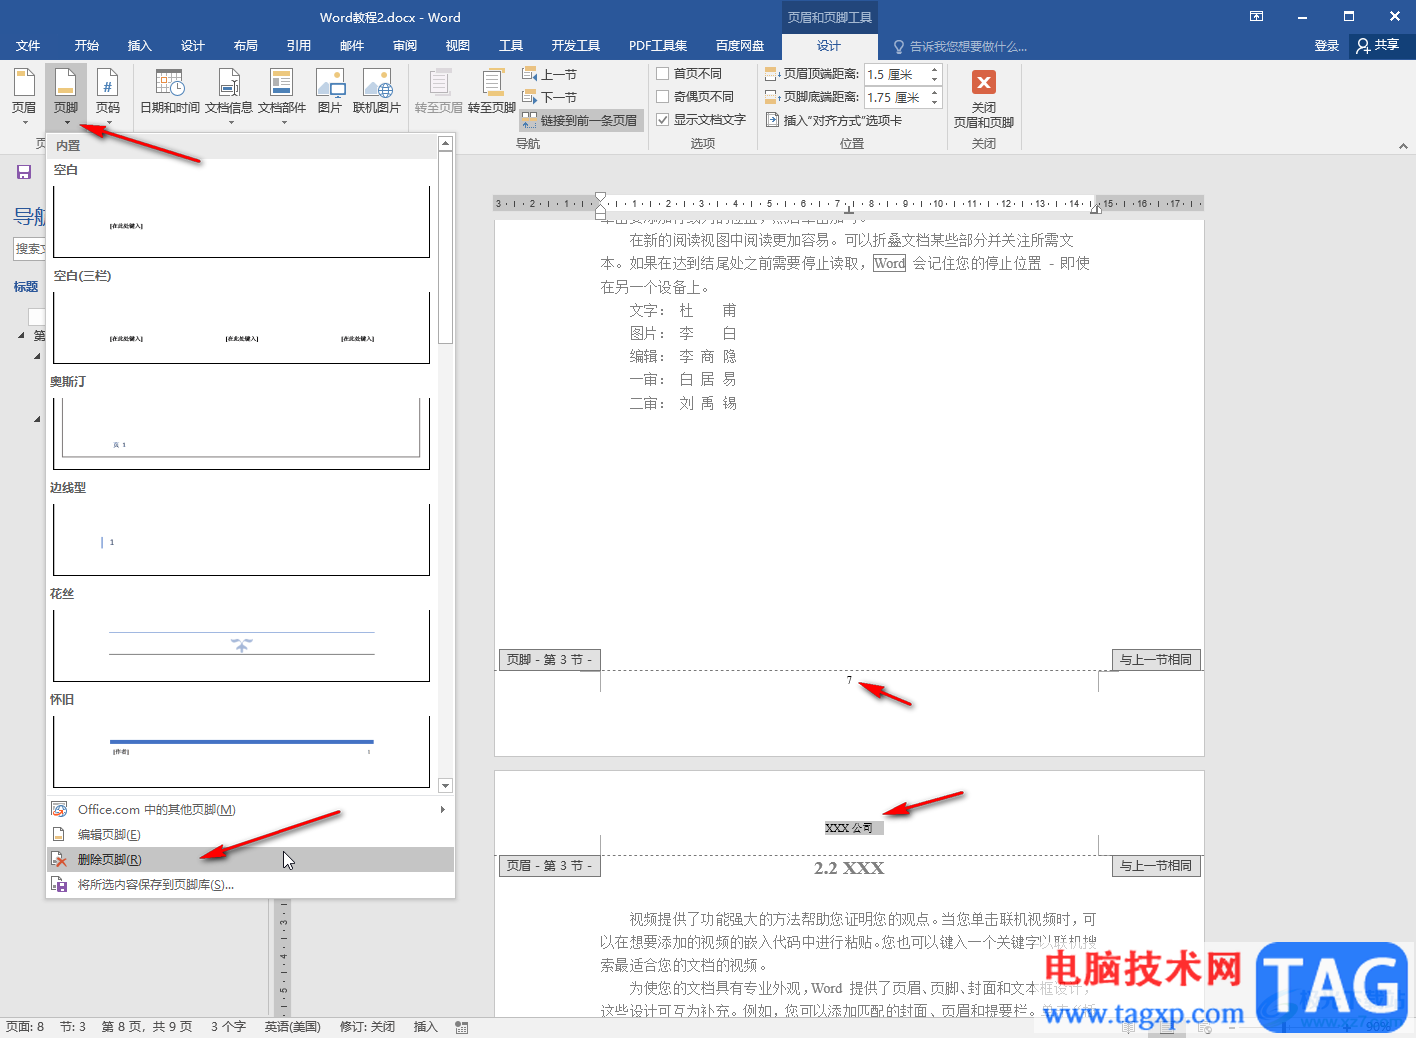Click 转至页眉 go to header

(x=439, y=93)
